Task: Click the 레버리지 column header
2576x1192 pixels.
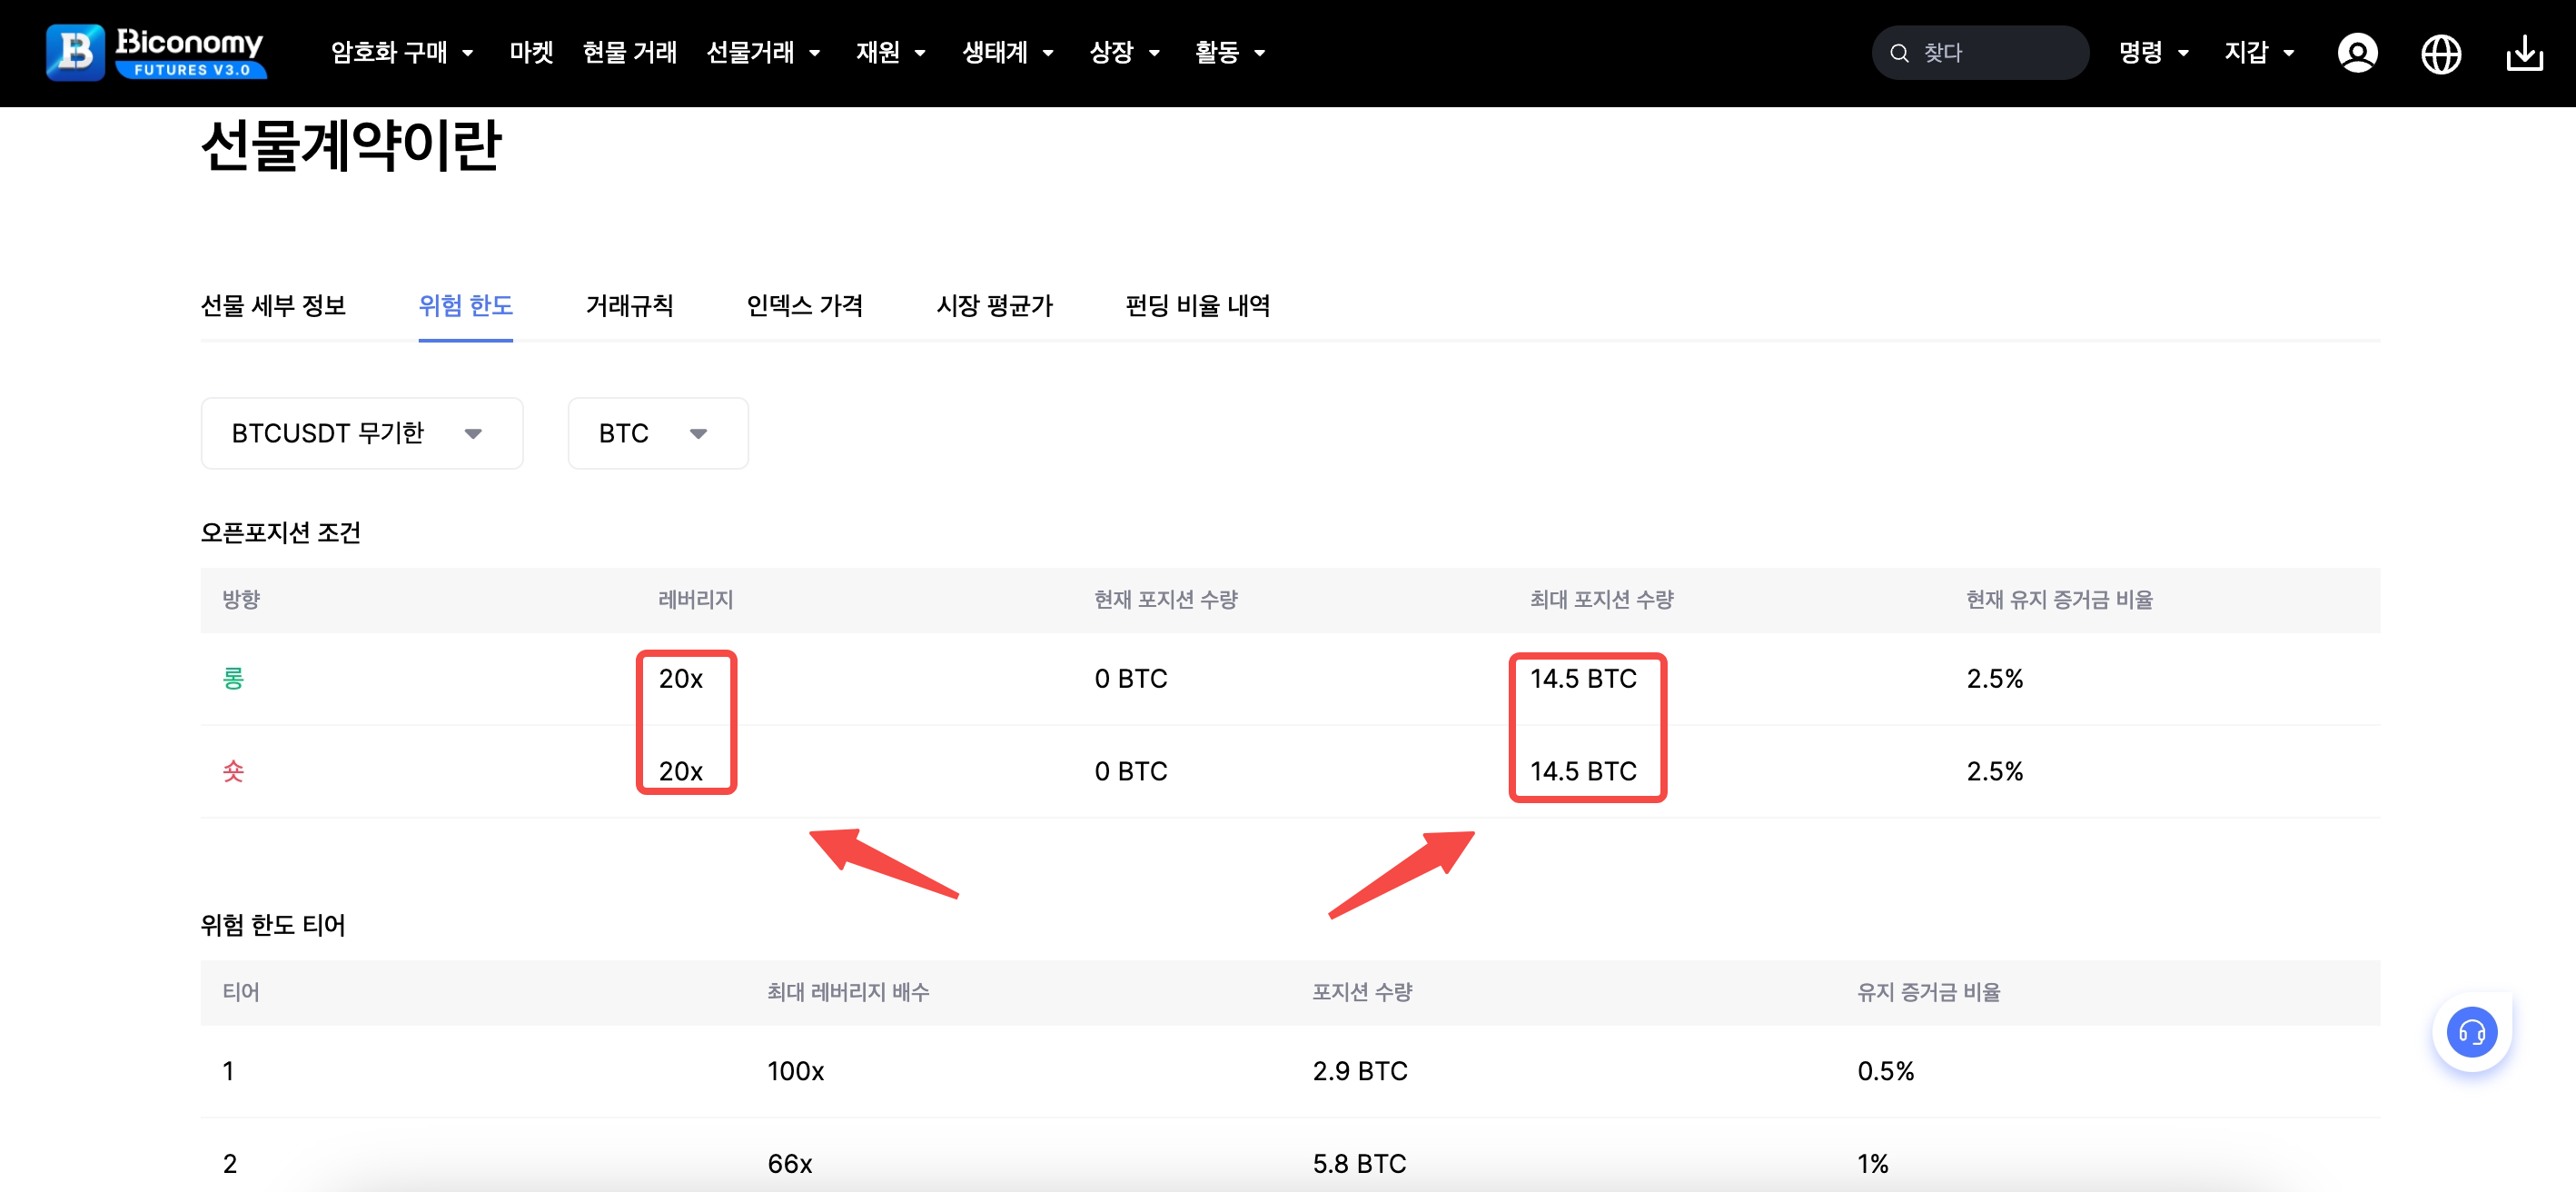Action: tap(696, 599)
